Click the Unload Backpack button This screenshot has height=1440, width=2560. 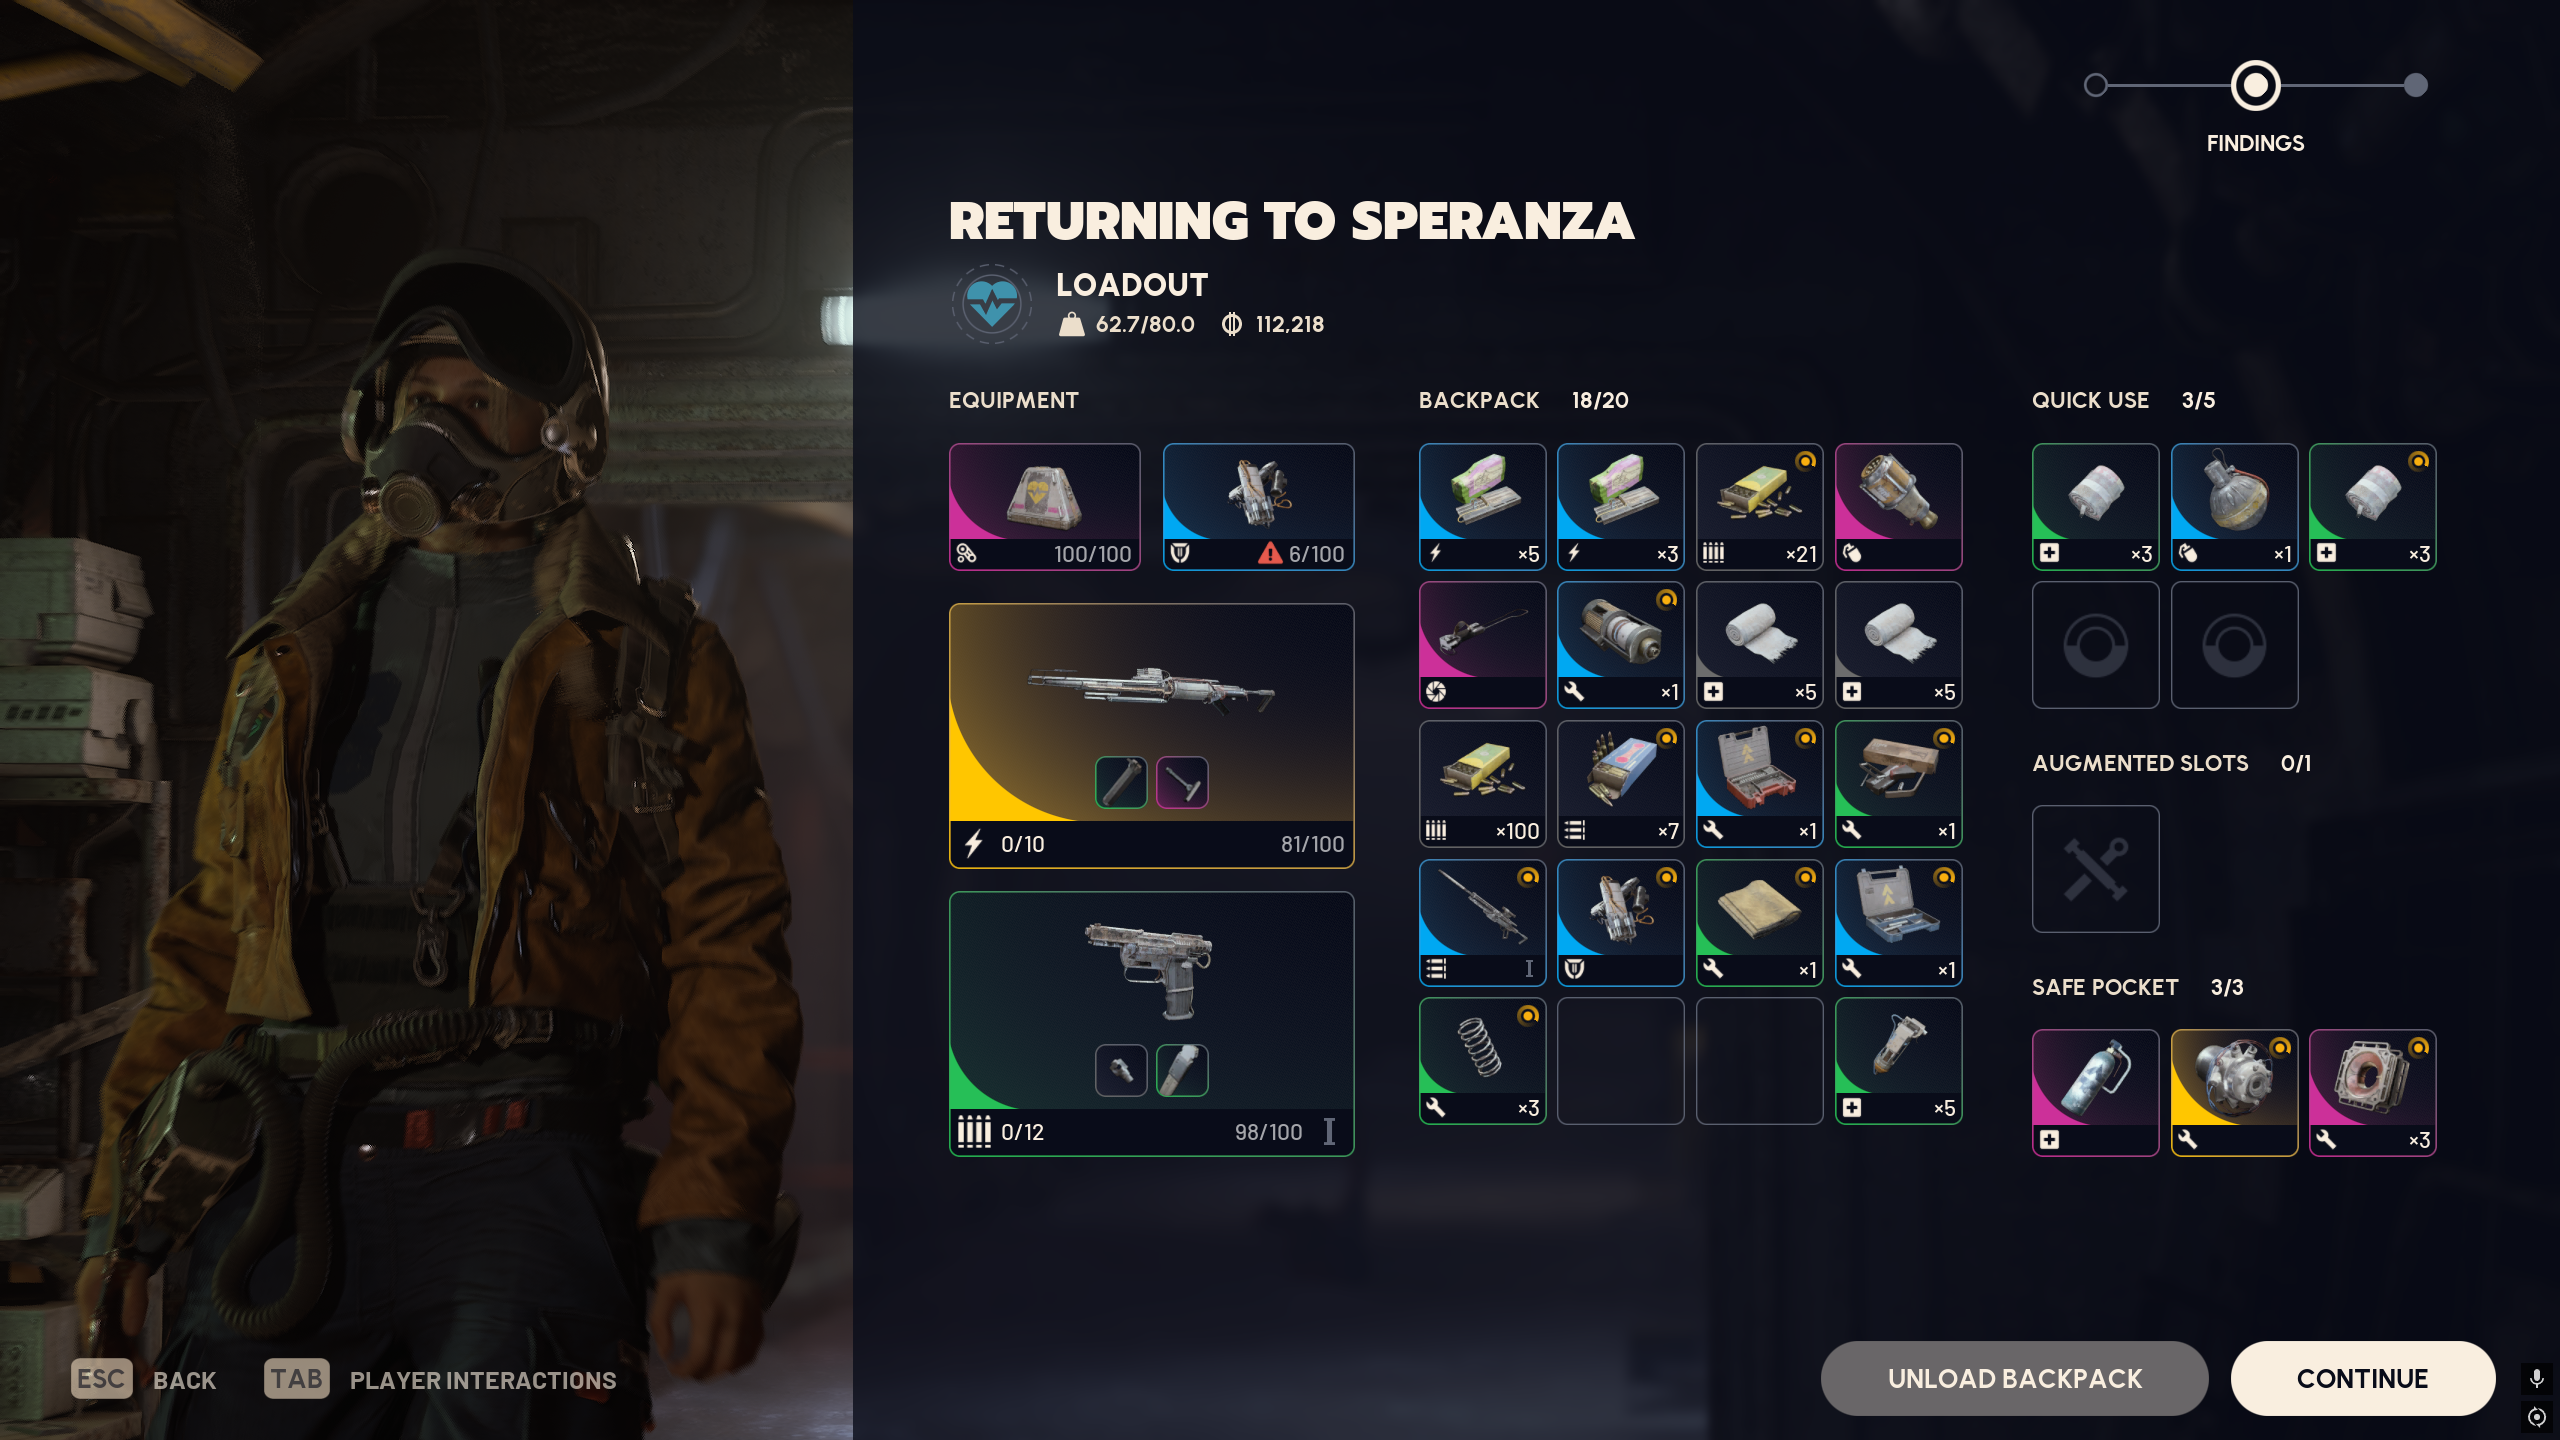point(2014,1378)
